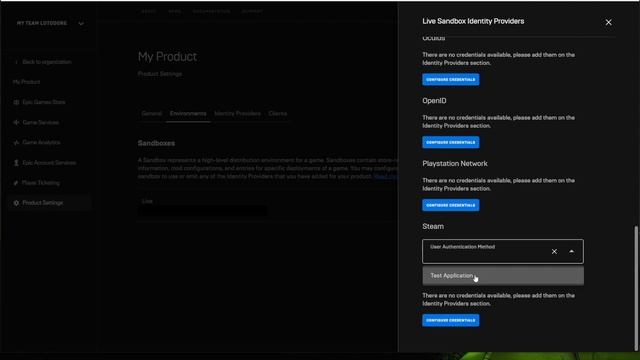Open the Game Analytics sidebar icon
Screen dimensions: 640x360
point(16,142)
